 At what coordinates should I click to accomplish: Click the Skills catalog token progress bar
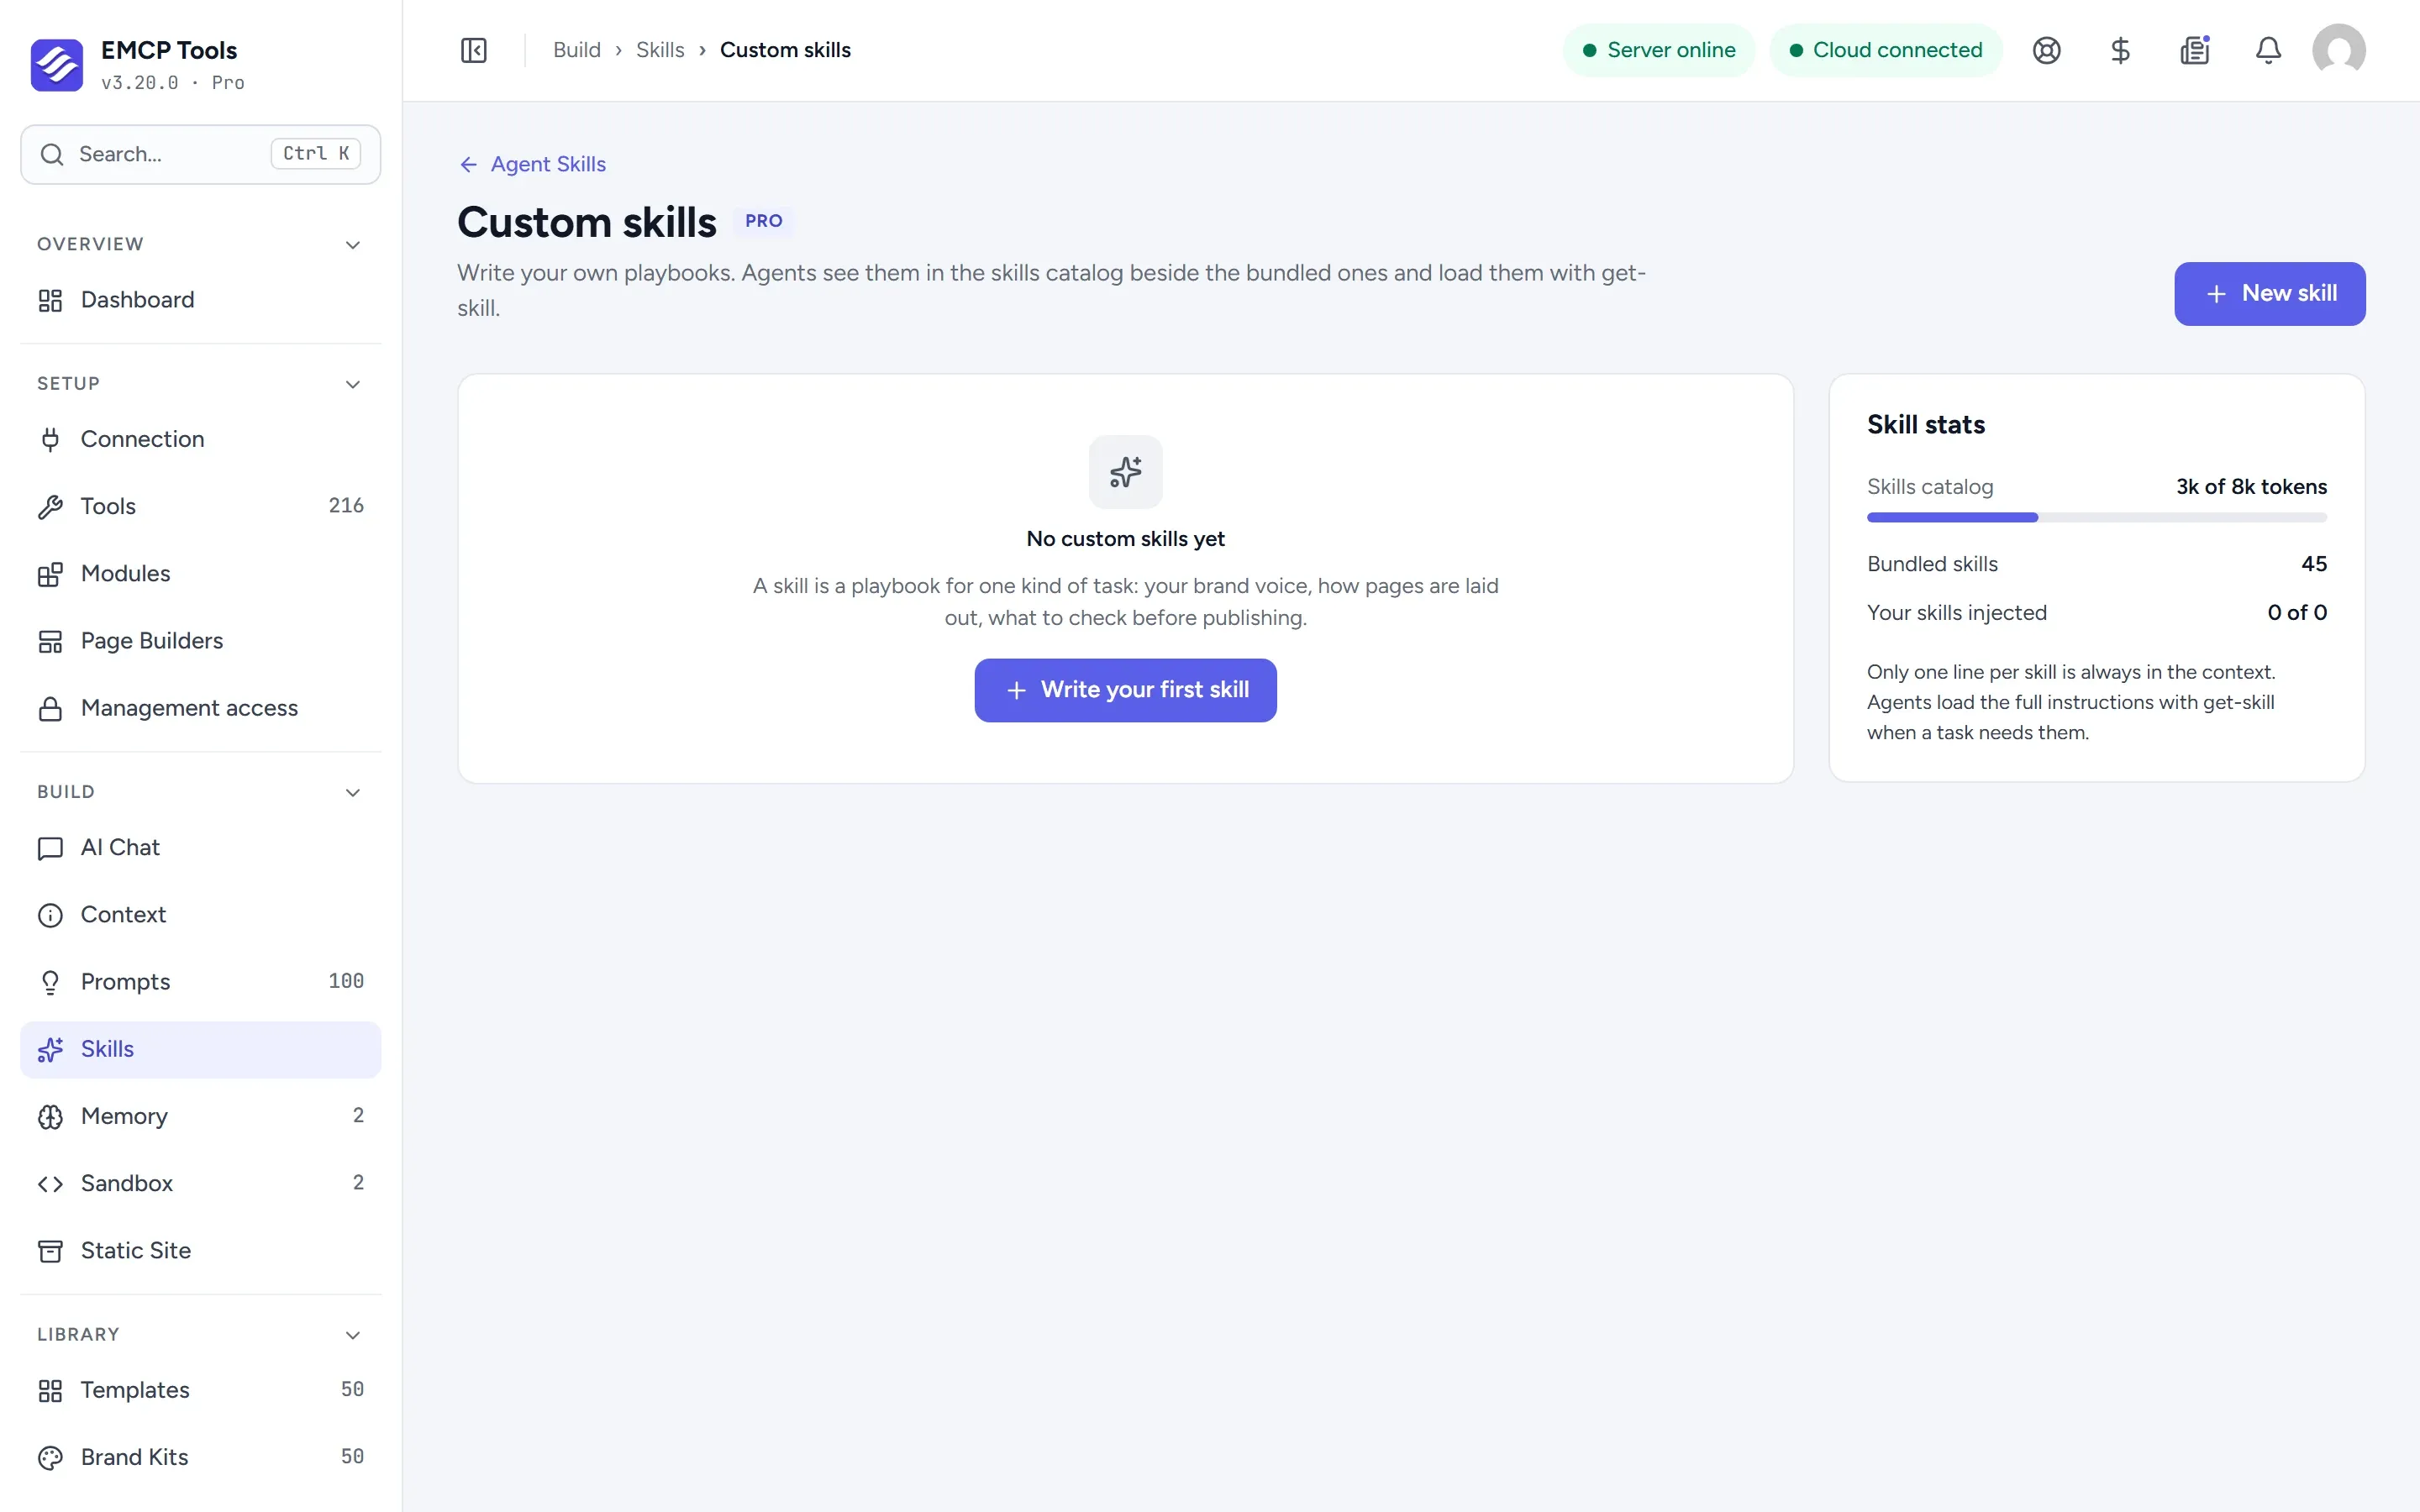(2097, 517)
